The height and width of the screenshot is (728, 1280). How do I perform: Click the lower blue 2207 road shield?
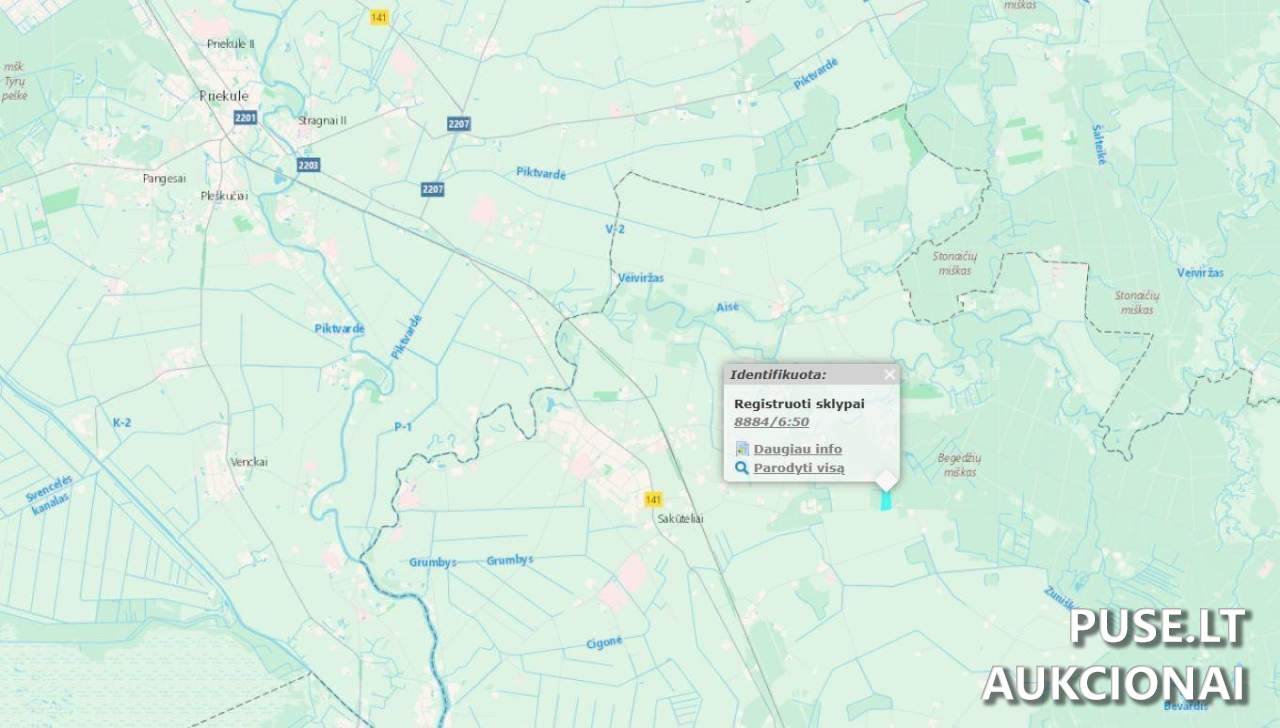pos(433,188)
